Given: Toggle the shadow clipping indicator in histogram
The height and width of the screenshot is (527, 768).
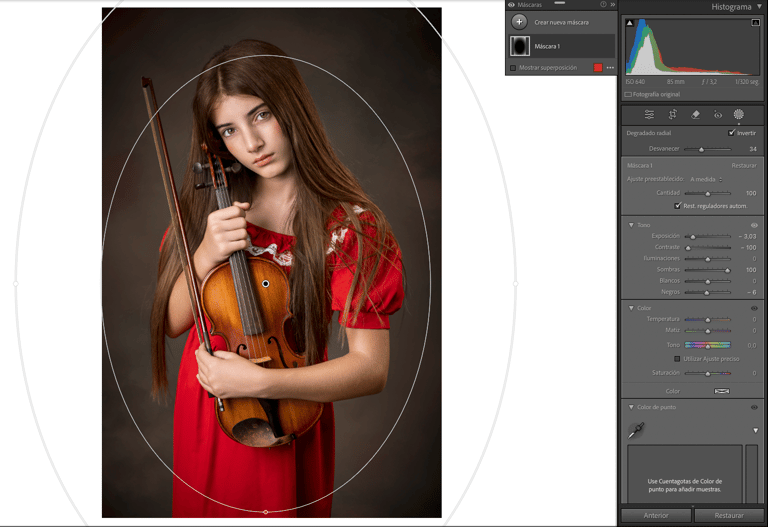Looking at the screenshot, I should tap(630, 23).
